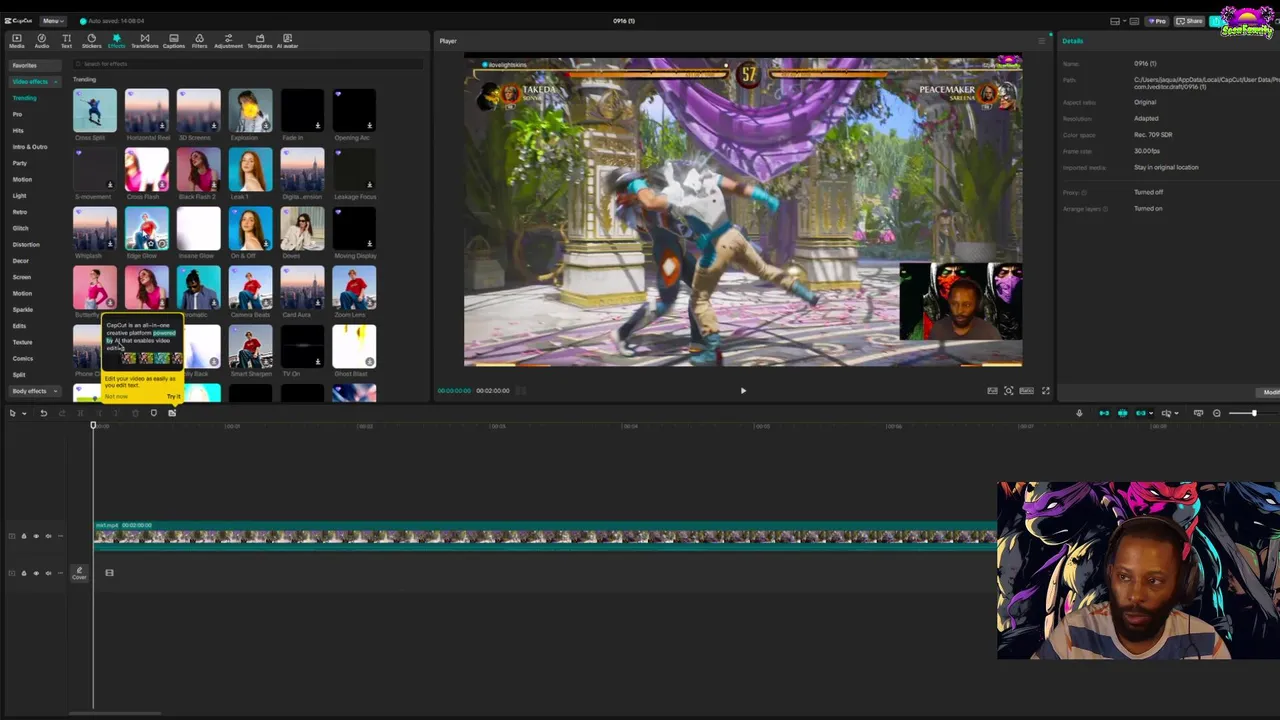Open the Templates tab
This screenshot has width=1280, height=720.
[259, 41]
